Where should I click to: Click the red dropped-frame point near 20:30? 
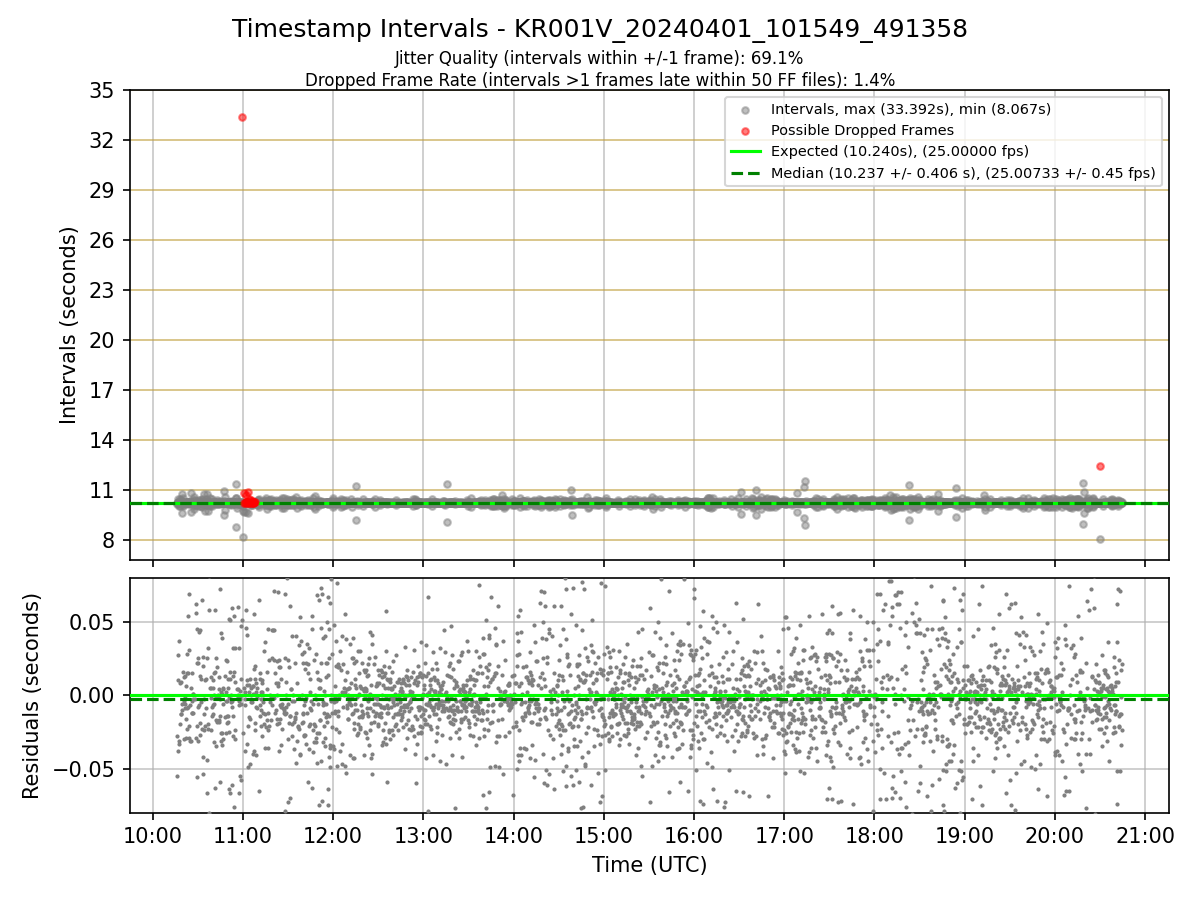(1100, 466)
